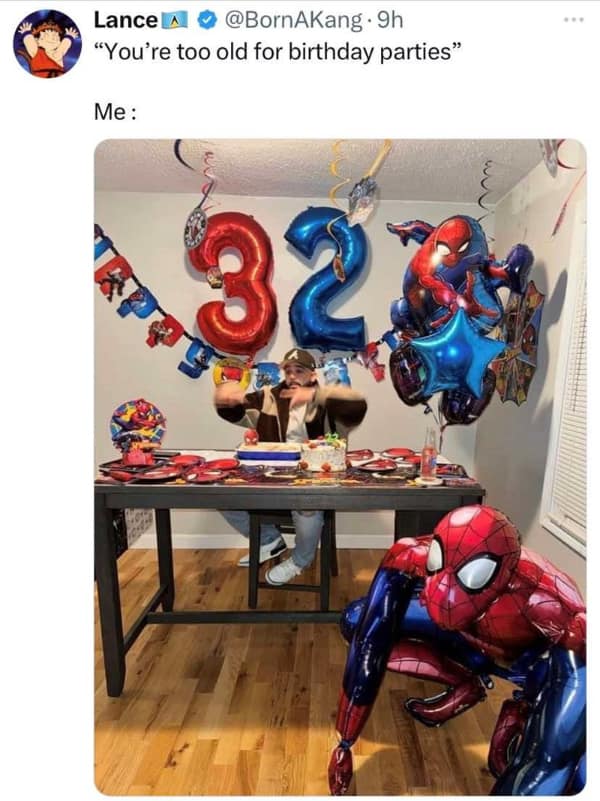600x801 pixels.
Task: Click the man's brown cap
Action: tap(299, 358)
